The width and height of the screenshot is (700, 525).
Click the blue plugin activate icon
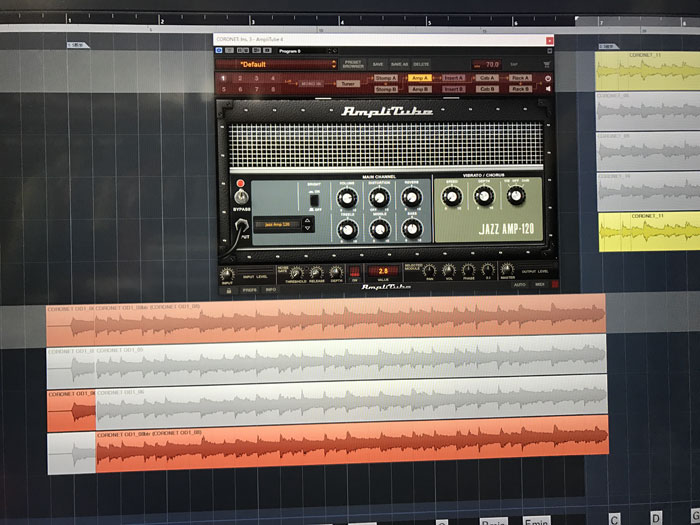(219, 50)
